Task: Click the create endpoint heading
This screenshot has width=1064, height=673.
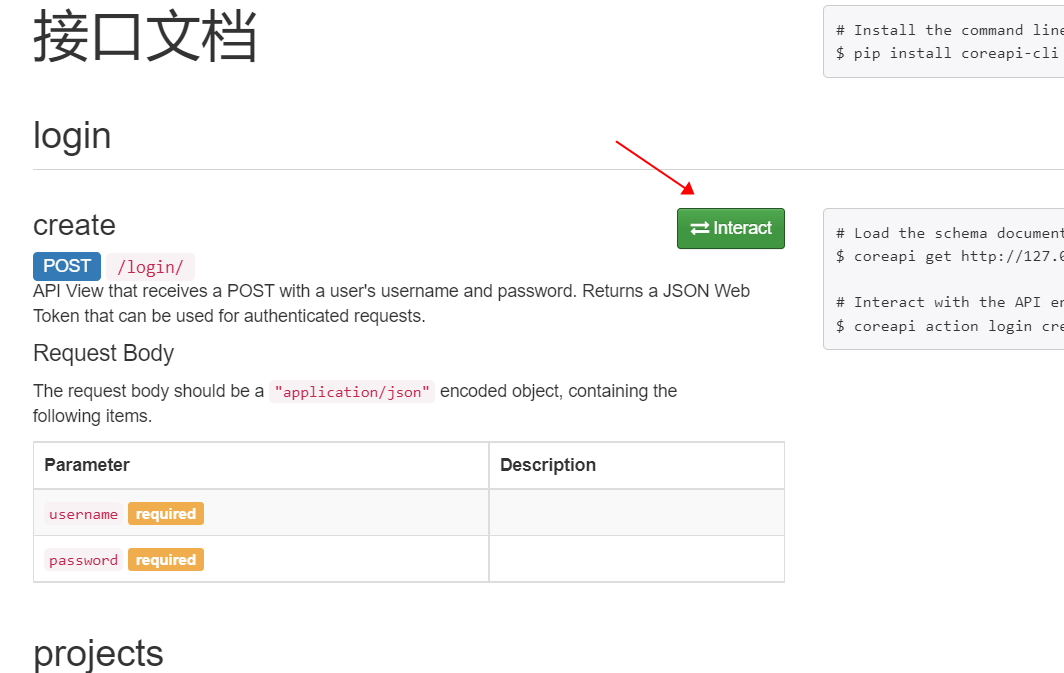Action: [x=75, y=225]
